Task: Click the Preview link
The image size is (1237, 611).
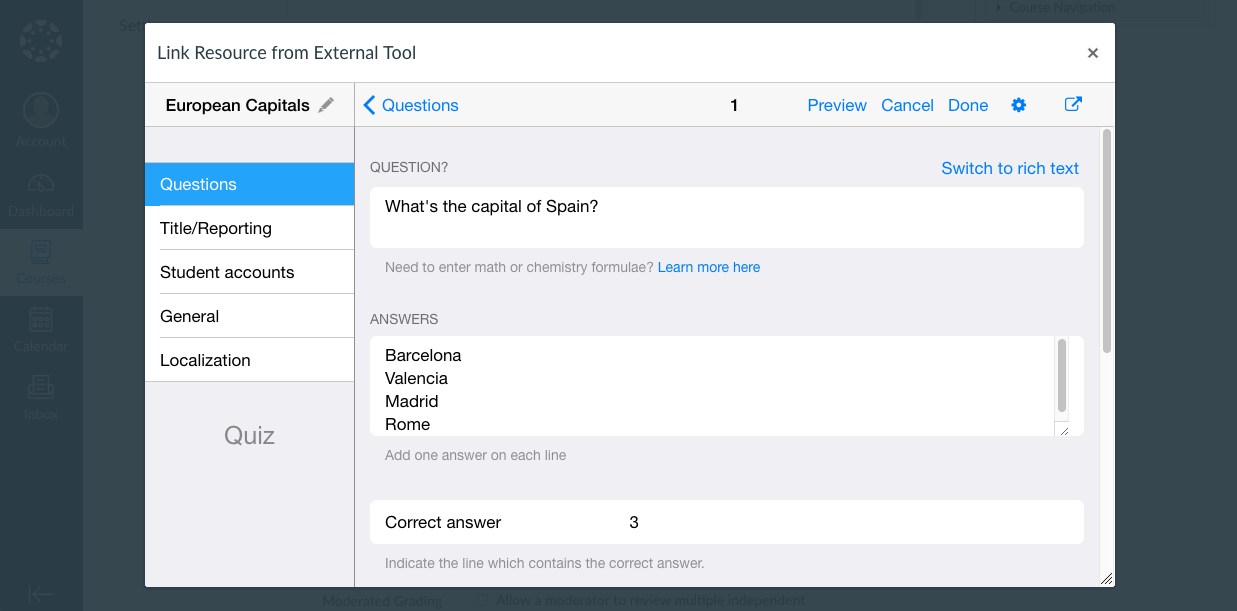Action: point(836,105)
